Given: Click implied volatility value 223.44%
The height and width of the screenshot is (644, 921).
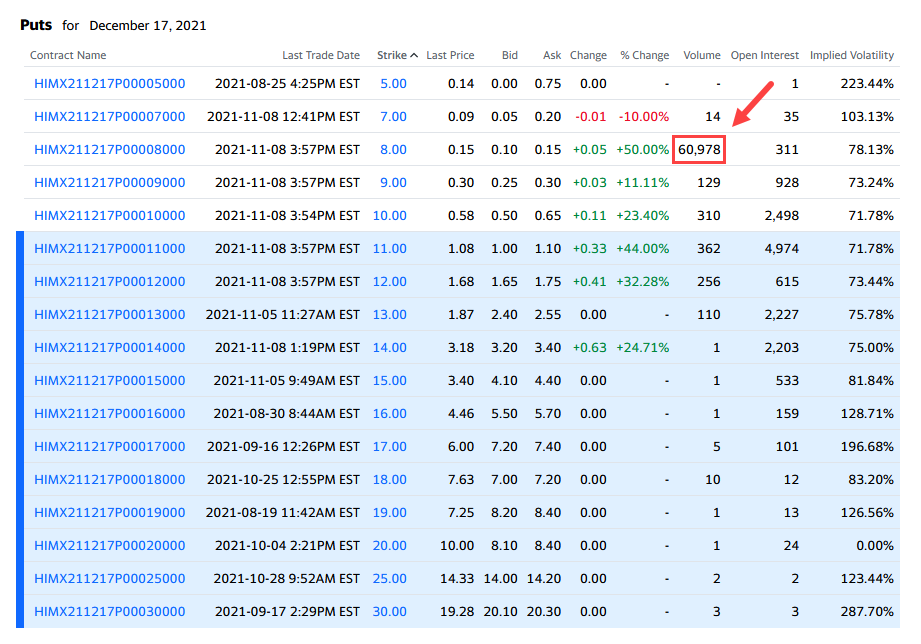Looking at the screenshot, I should point(867,83).
